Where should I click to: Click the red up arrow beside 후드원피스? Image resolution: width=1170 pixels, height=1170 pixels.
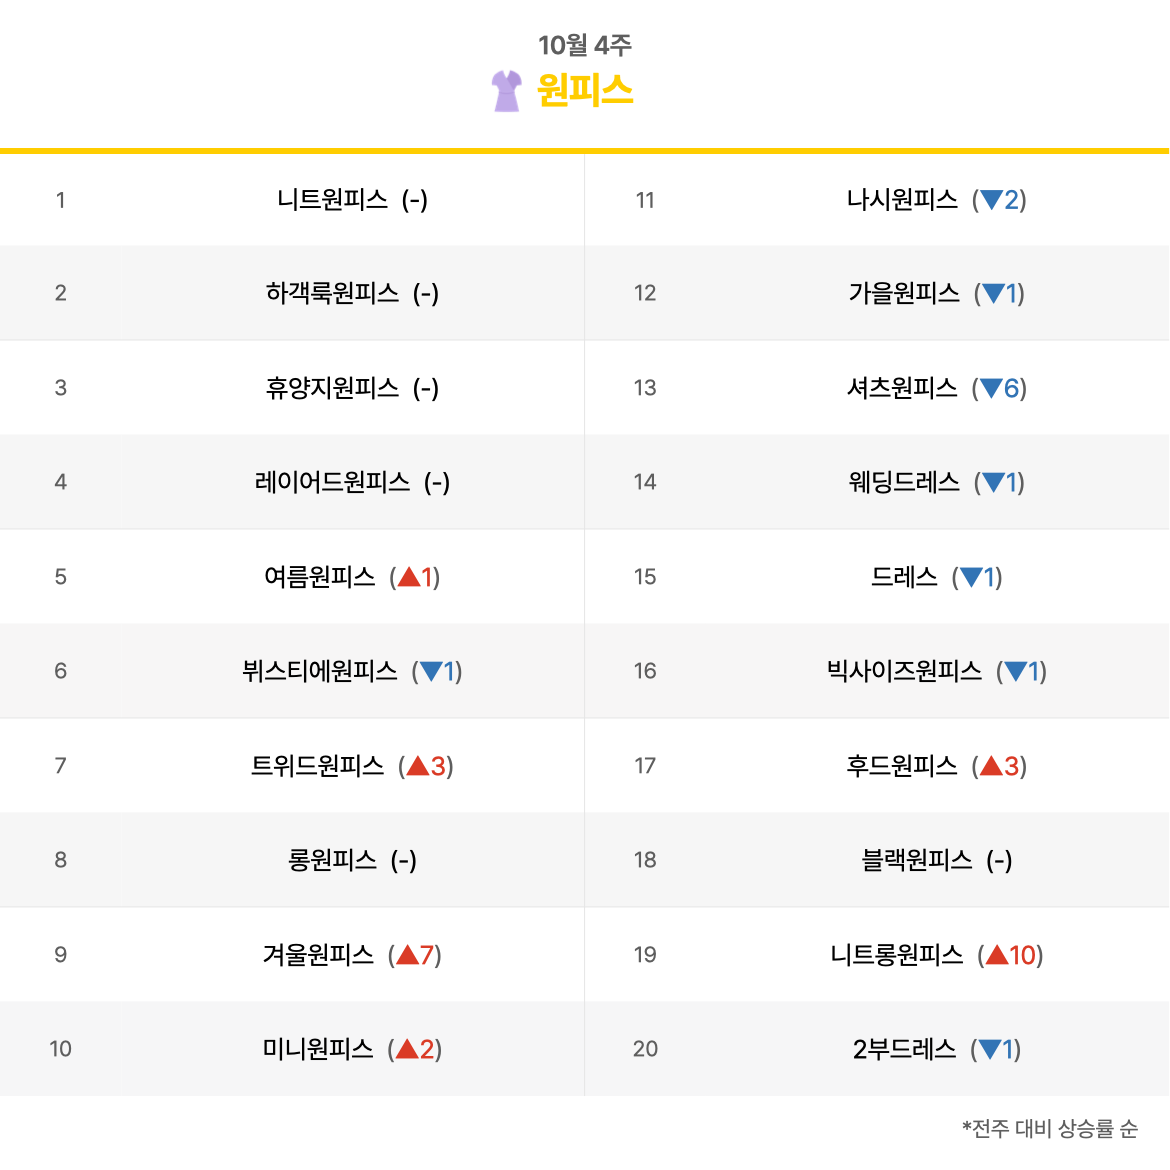point(991,766)
